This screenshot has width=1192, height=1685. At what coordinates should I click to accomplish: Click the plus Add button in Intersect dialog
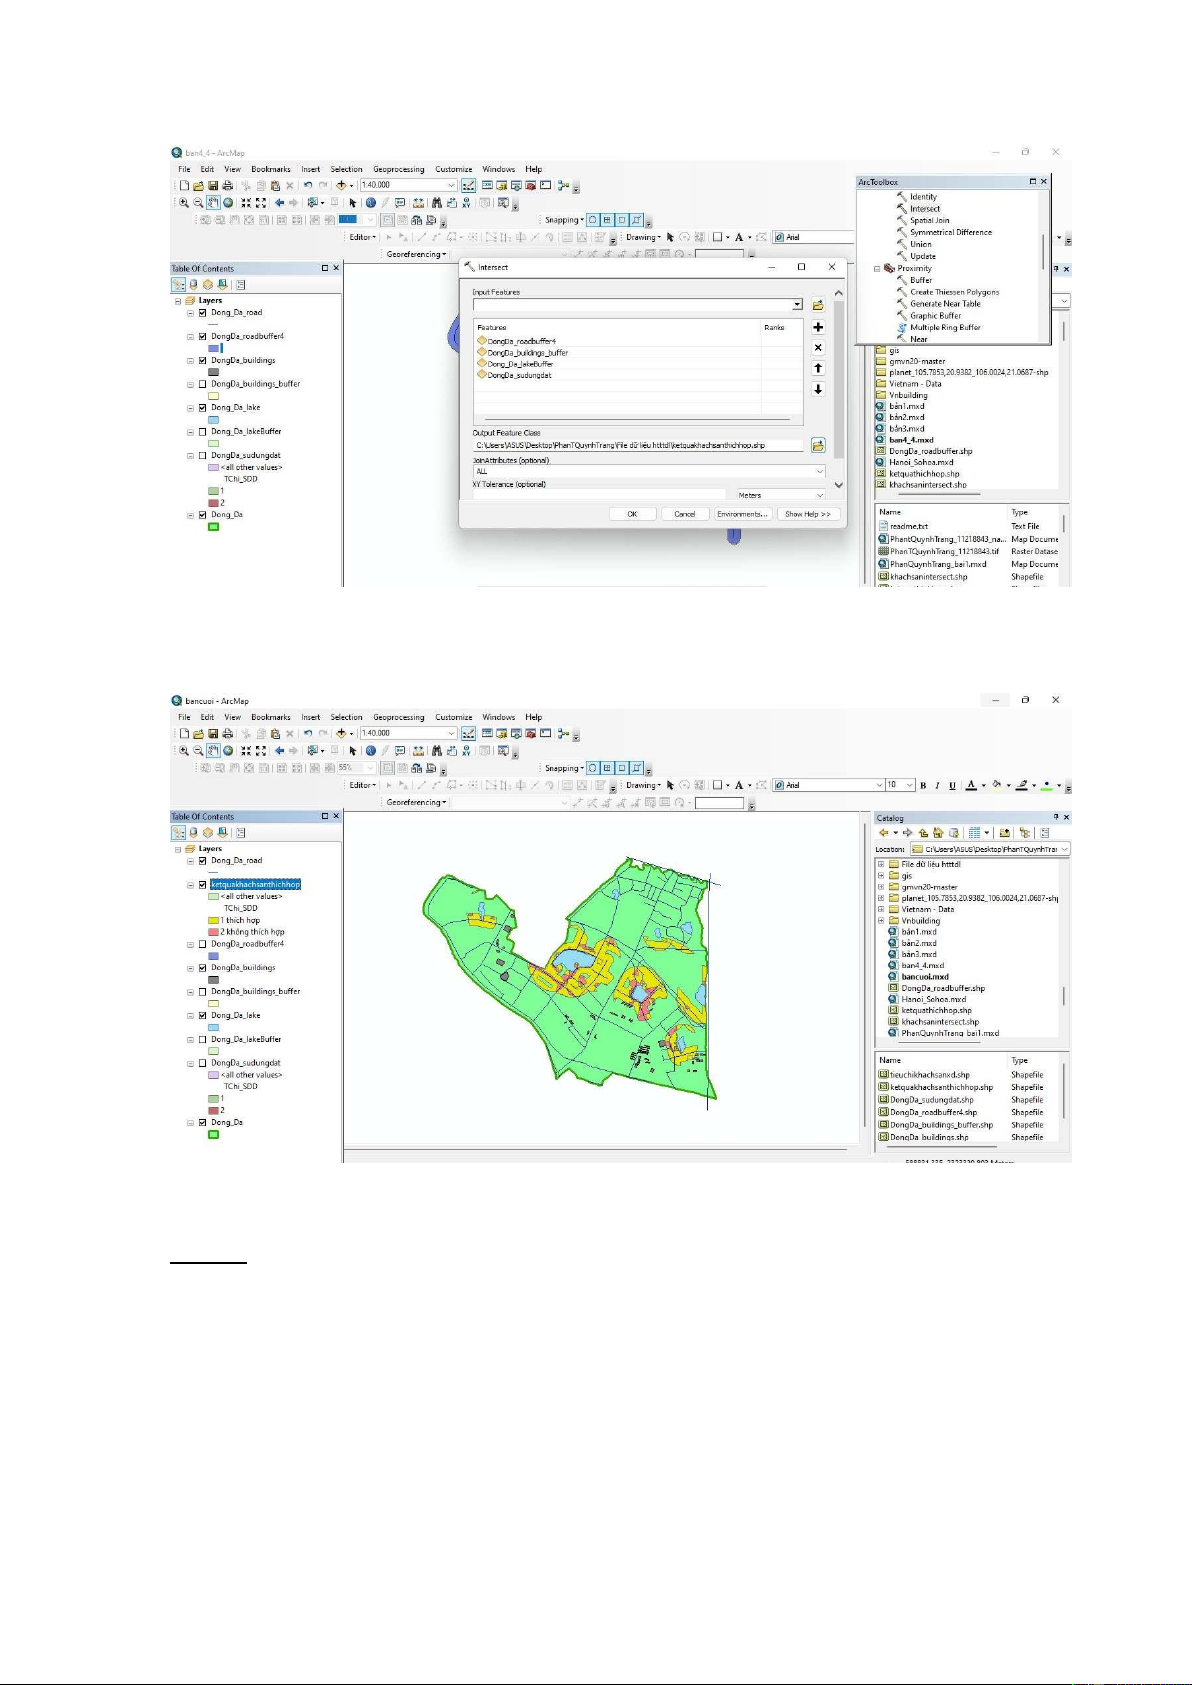818,327
